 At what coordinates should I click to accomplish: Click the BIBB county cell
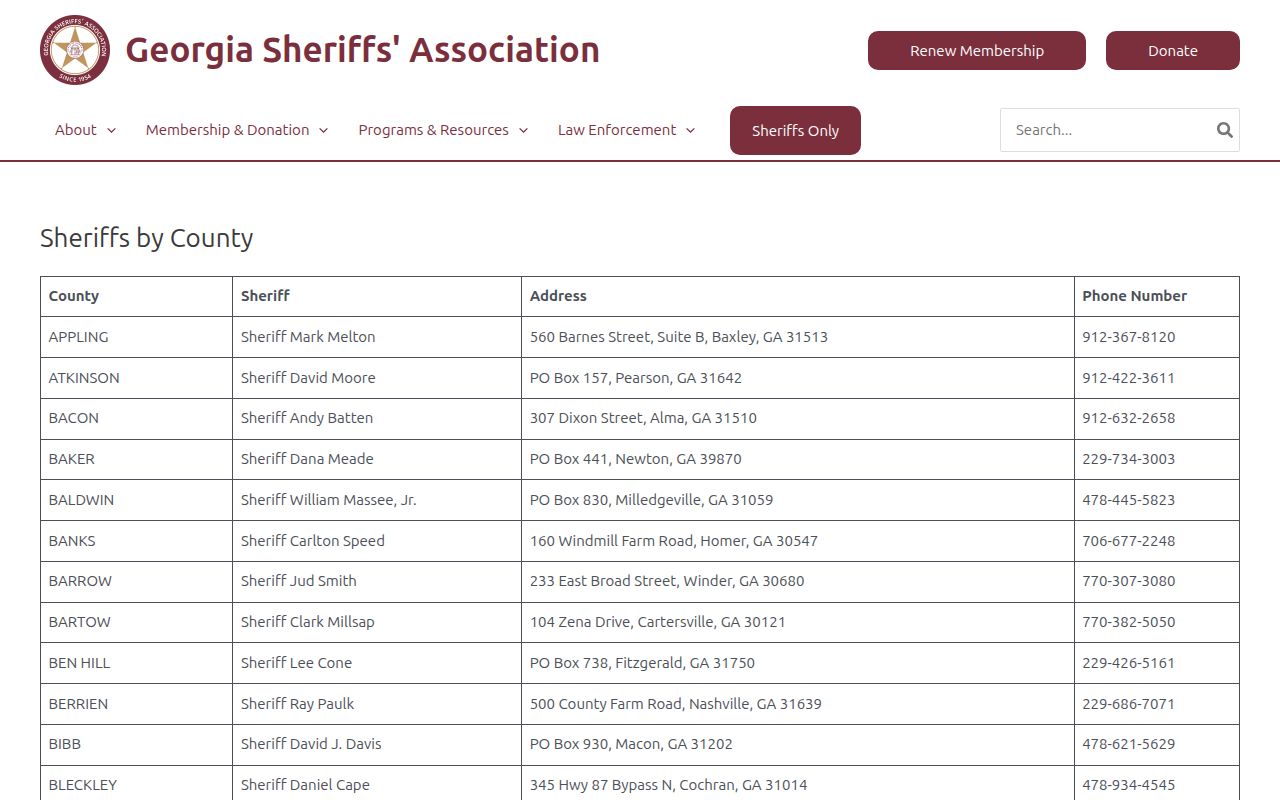point(136,744)
